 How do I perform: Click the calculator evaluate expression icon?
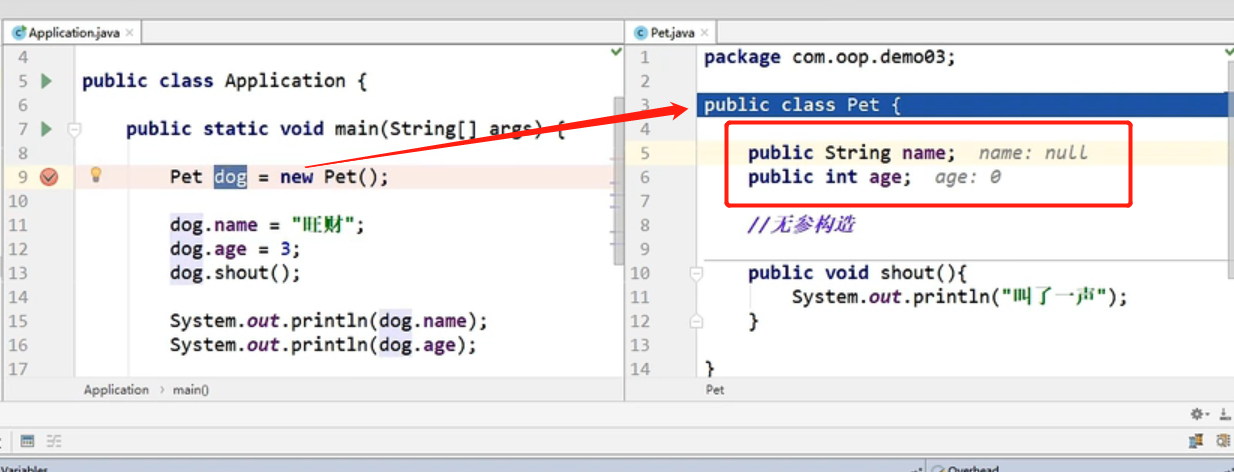click(28, 441)
